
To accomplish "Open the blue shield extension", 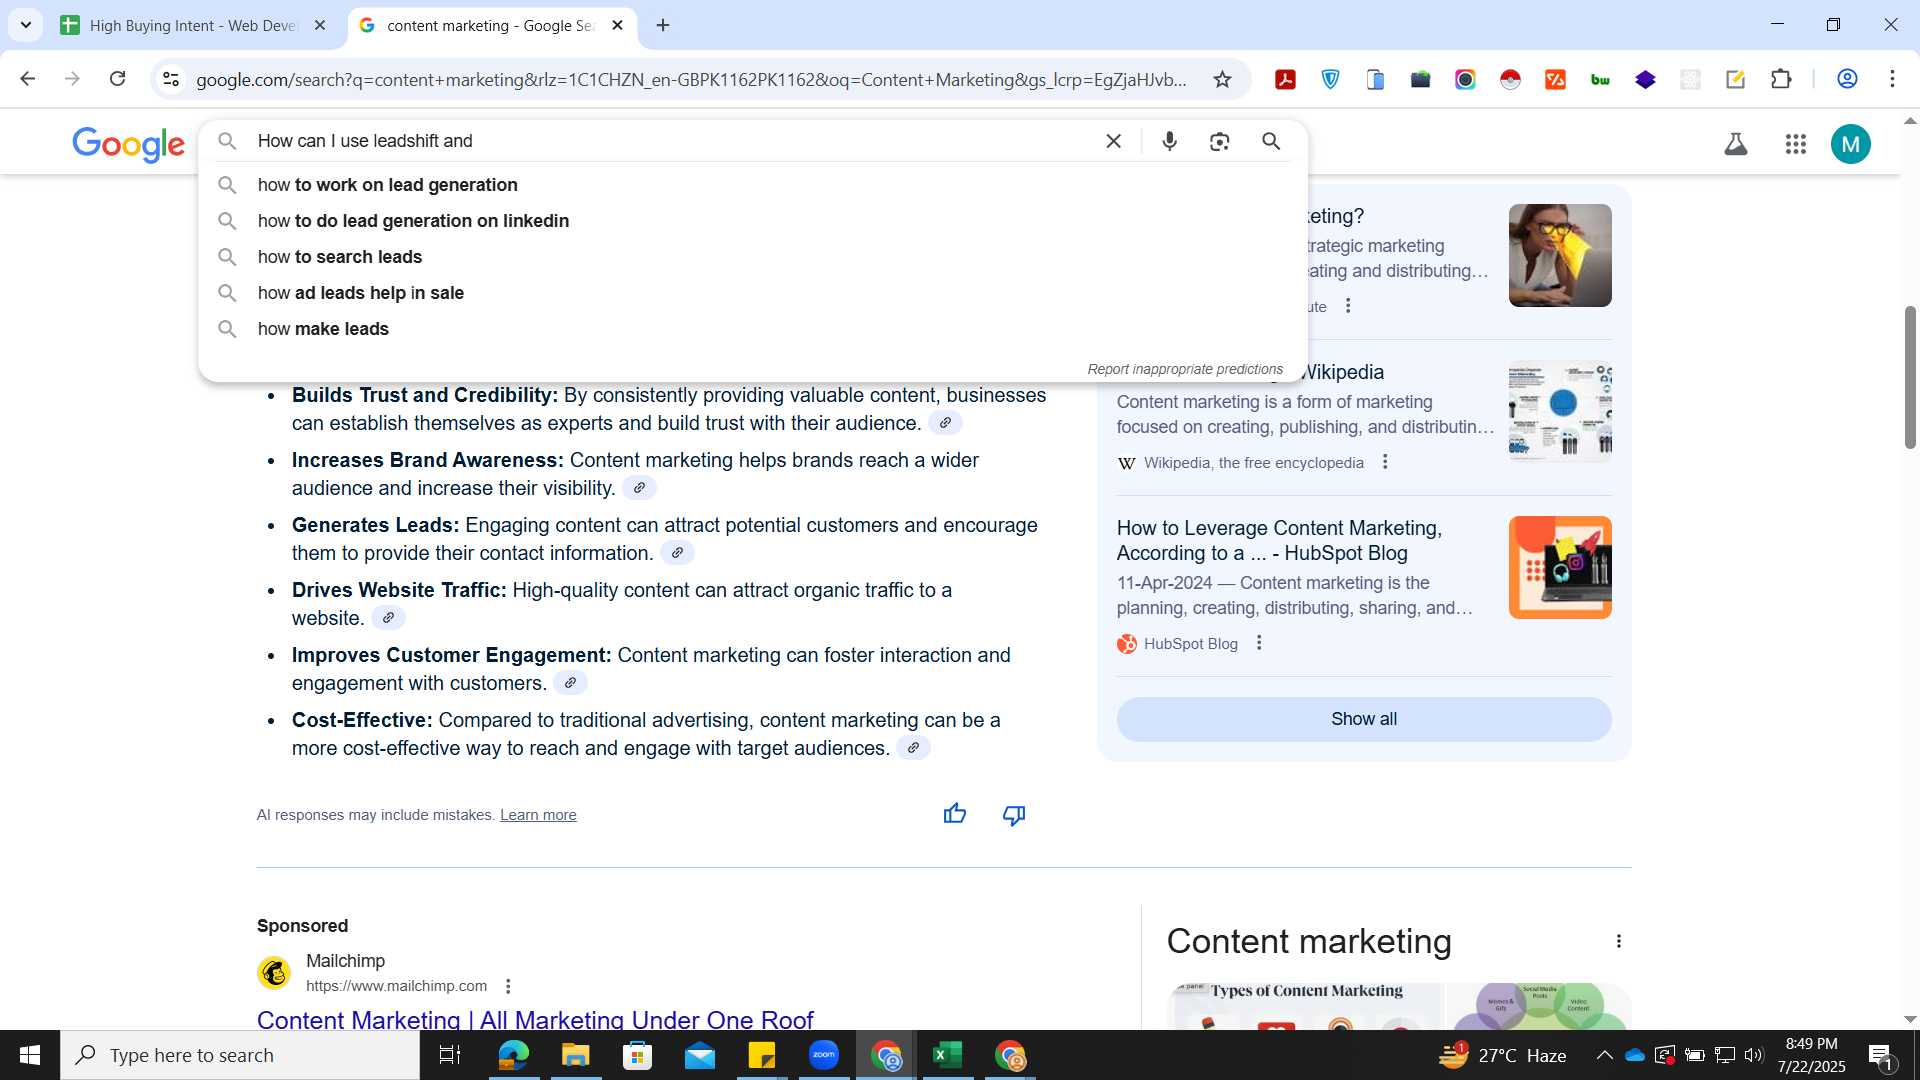I will [x=1330, y=79].
